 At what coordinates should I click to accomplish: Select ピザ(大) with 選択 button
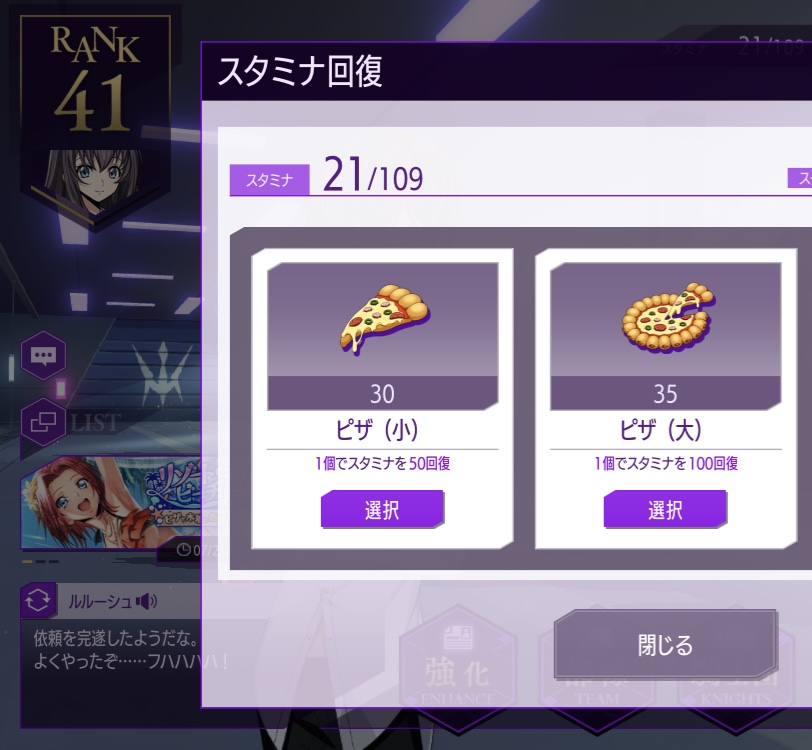click(665, 510)
